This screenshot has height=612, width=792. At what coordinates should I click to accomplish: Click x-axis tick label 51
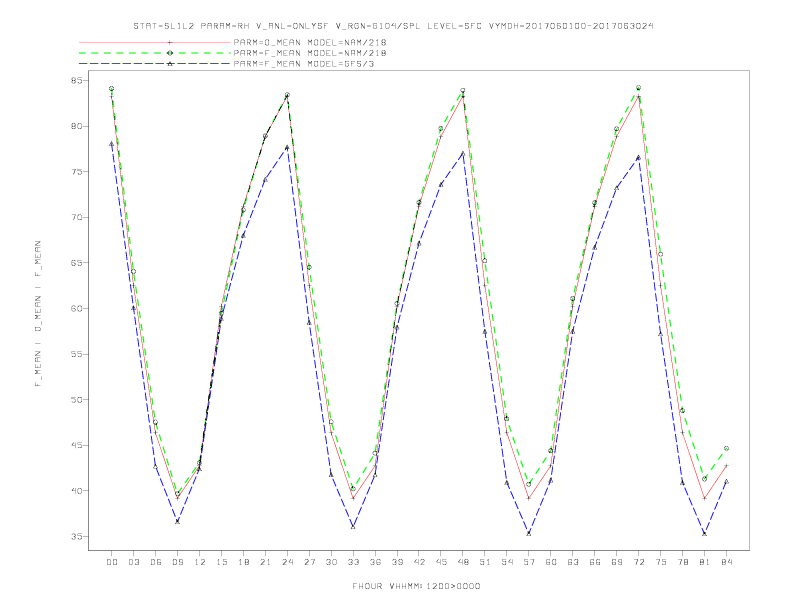pyautogui.click(x=485, y=562)
